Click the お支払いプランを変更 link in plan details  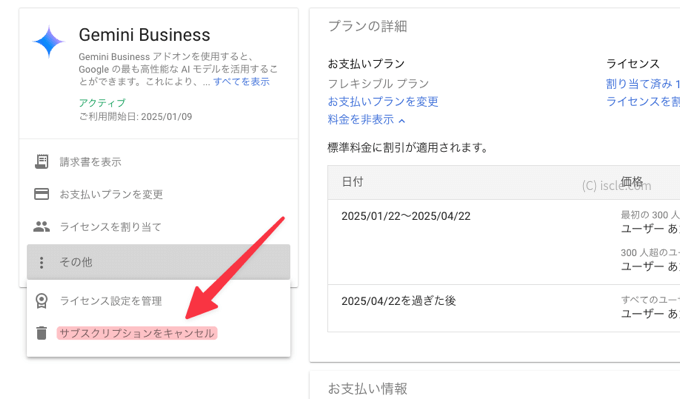pos(383,101)
